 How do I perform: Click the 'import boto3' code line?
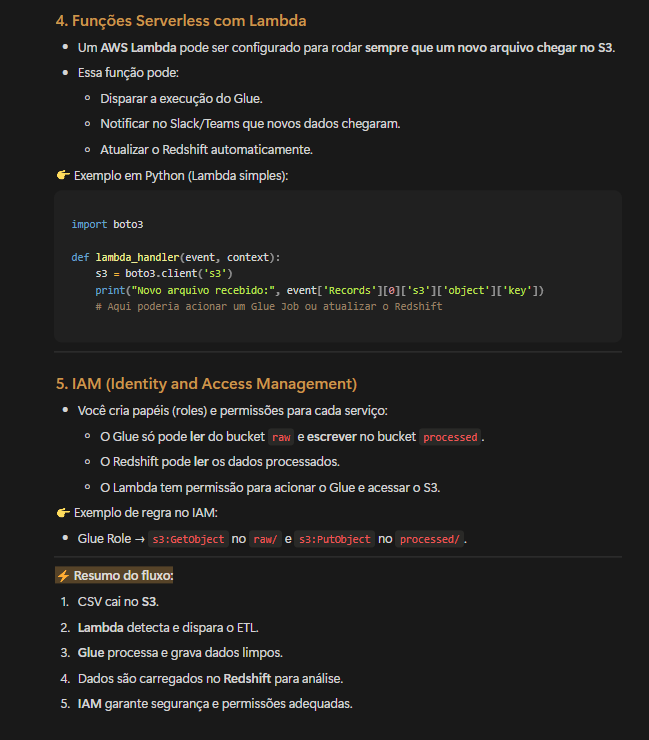point(107,225)
